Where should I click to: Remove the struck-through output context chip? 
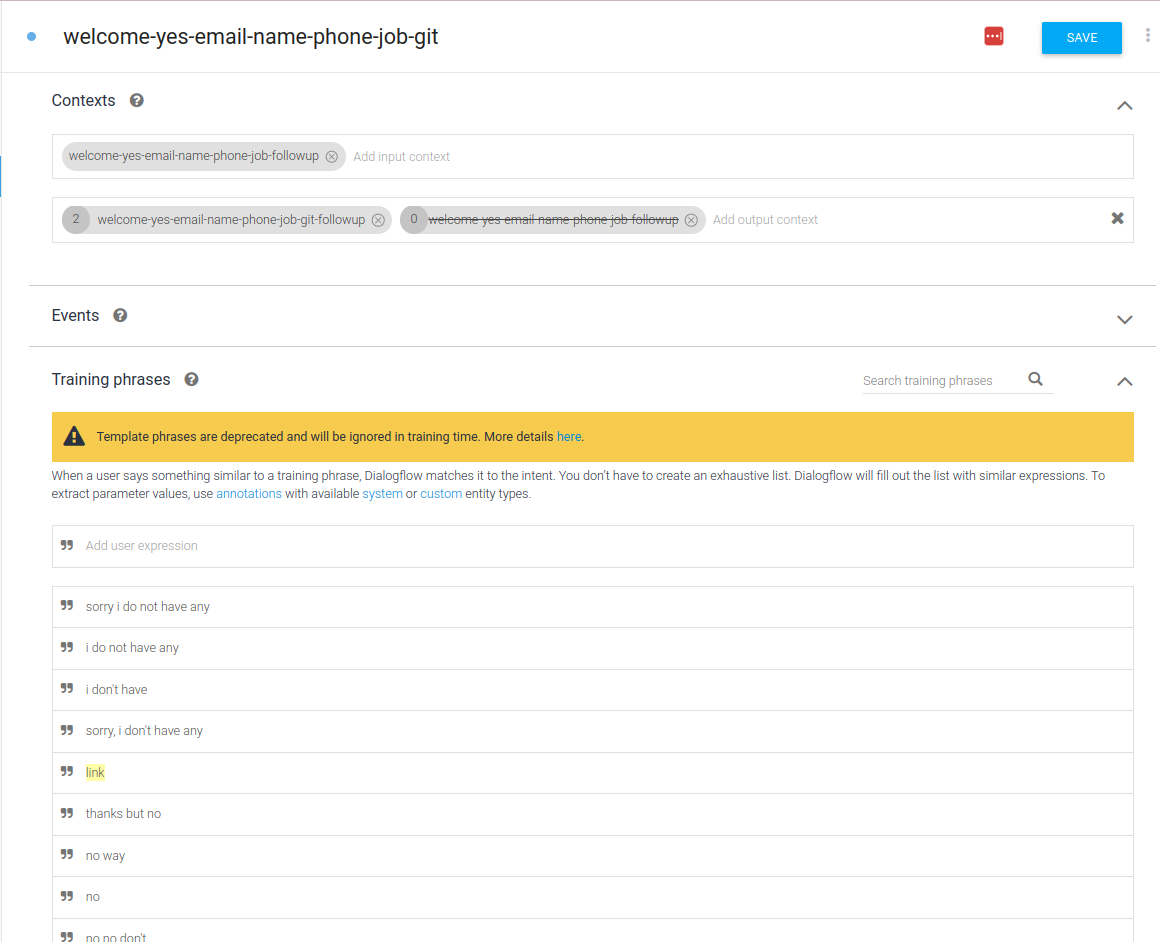click(691, 220)
